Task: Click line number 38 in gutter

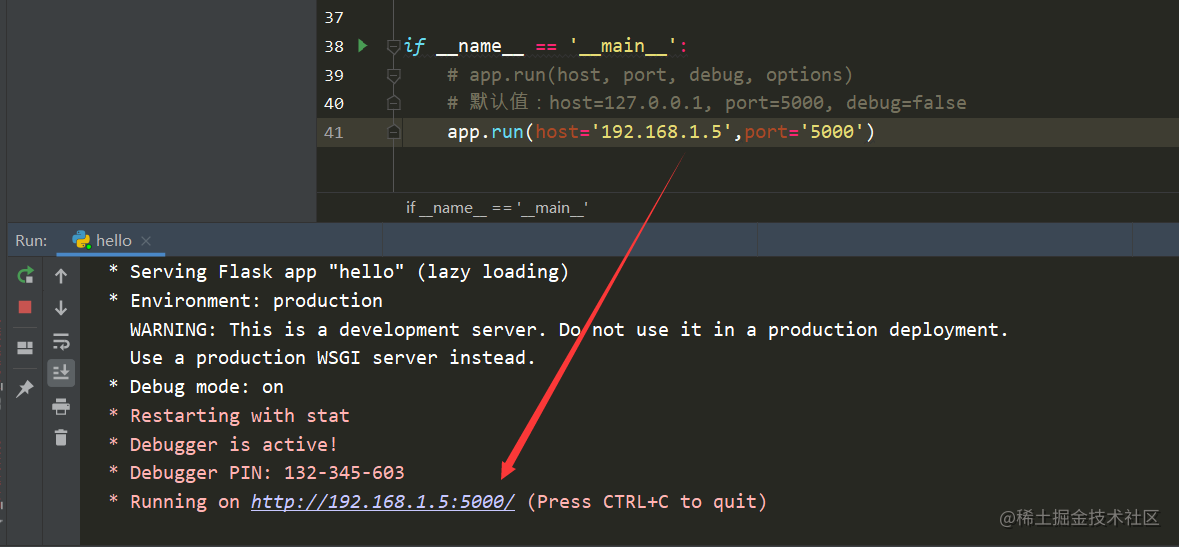Action: click(x=334, y=47)
